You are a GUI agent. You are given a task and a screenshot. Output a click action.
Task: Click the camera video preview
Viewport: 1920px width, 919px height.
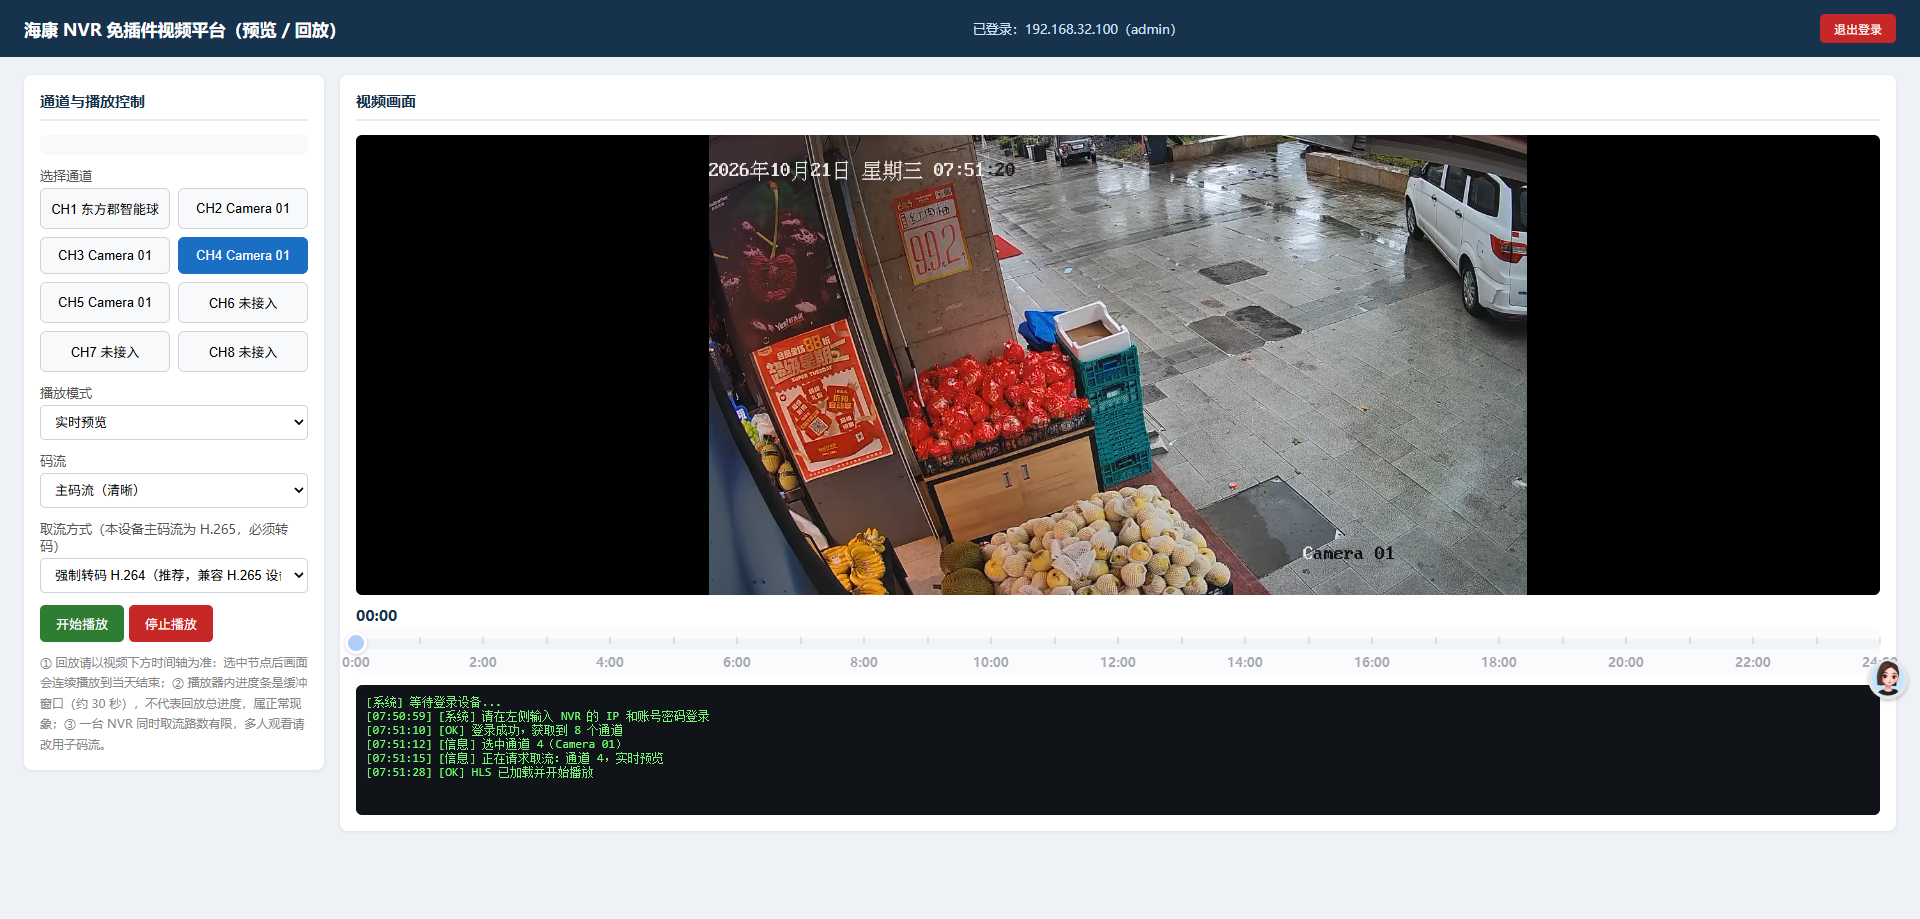point(1118,365)
